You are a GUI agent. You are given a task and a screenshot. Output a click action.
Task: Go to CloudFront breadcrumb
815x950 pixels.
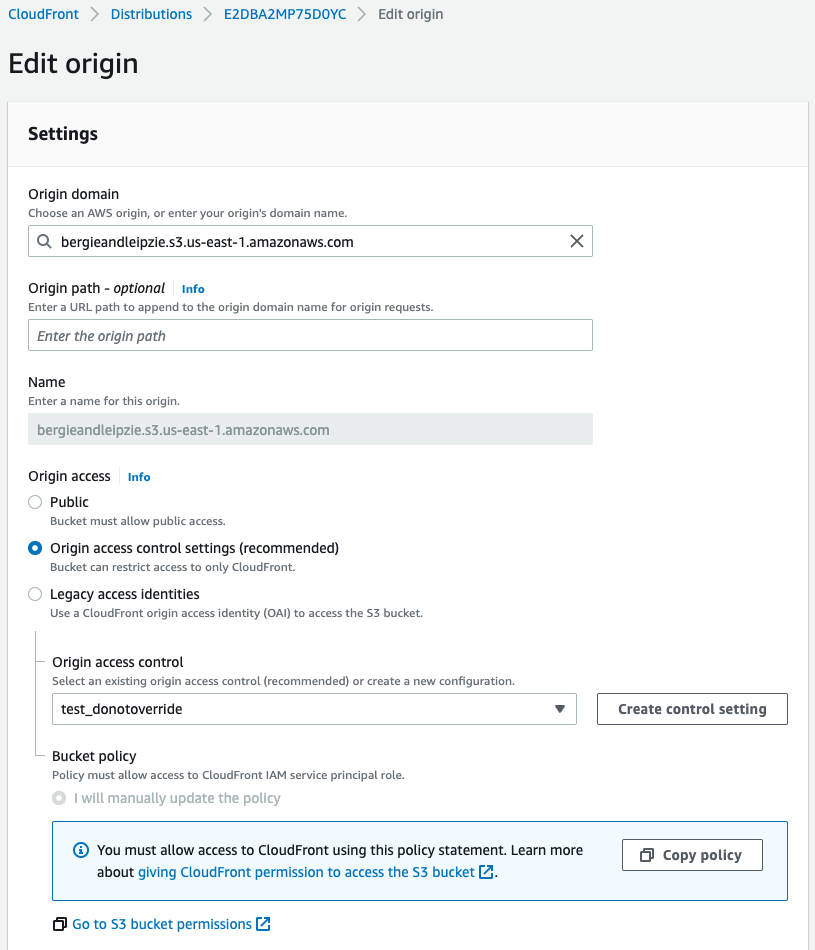[43, 15]
